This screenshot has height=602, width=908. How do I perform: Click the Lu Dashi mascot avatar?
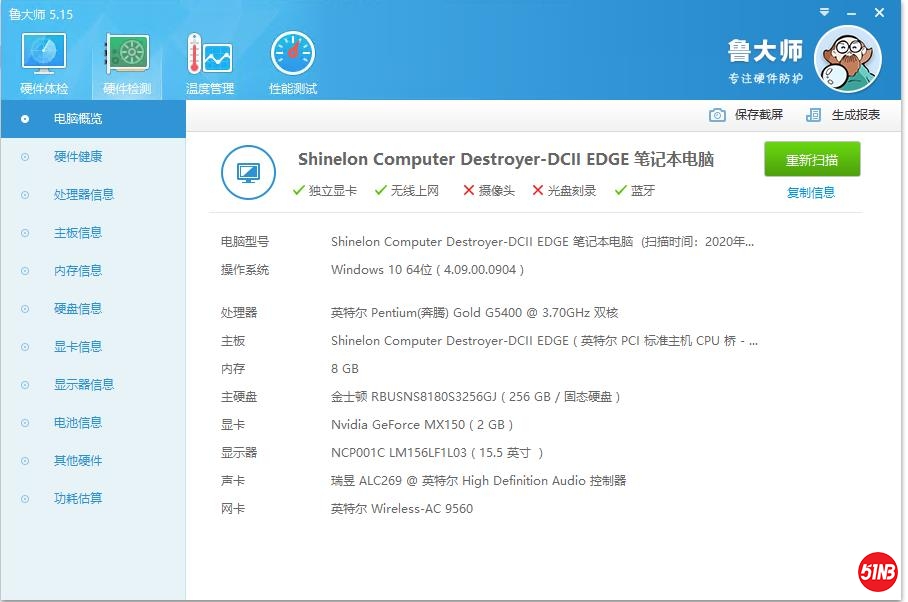point(847,58)
